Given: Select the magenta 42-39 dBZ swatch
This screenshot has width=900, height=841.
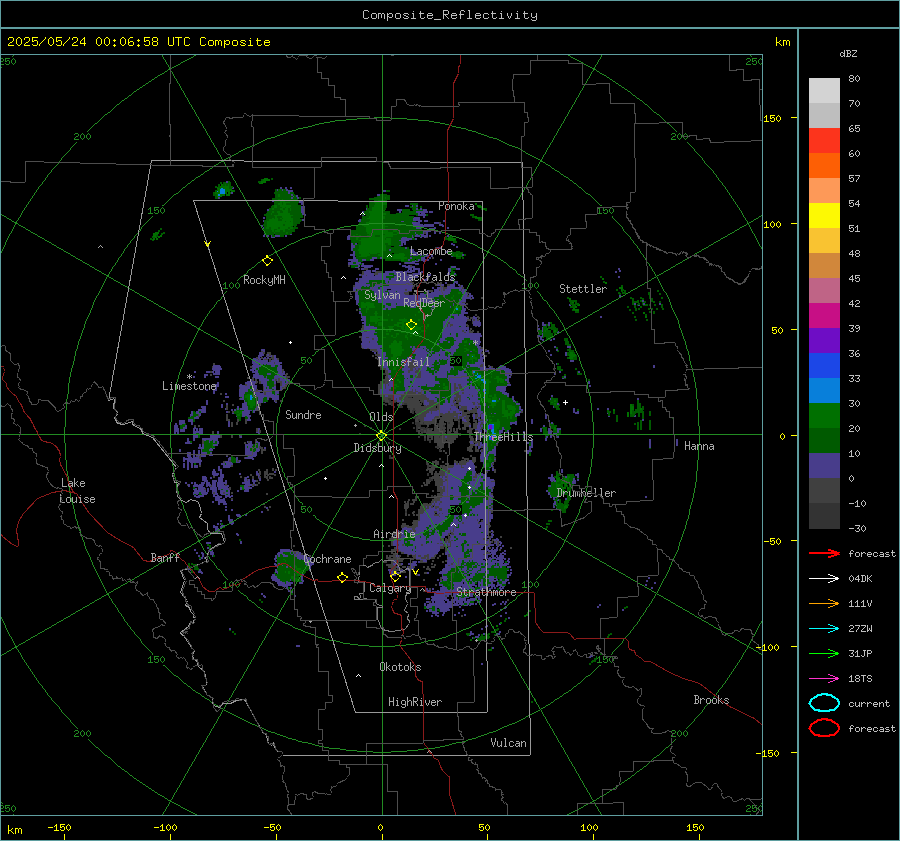Looking at the screenshot, I should (x=824, y=316).
